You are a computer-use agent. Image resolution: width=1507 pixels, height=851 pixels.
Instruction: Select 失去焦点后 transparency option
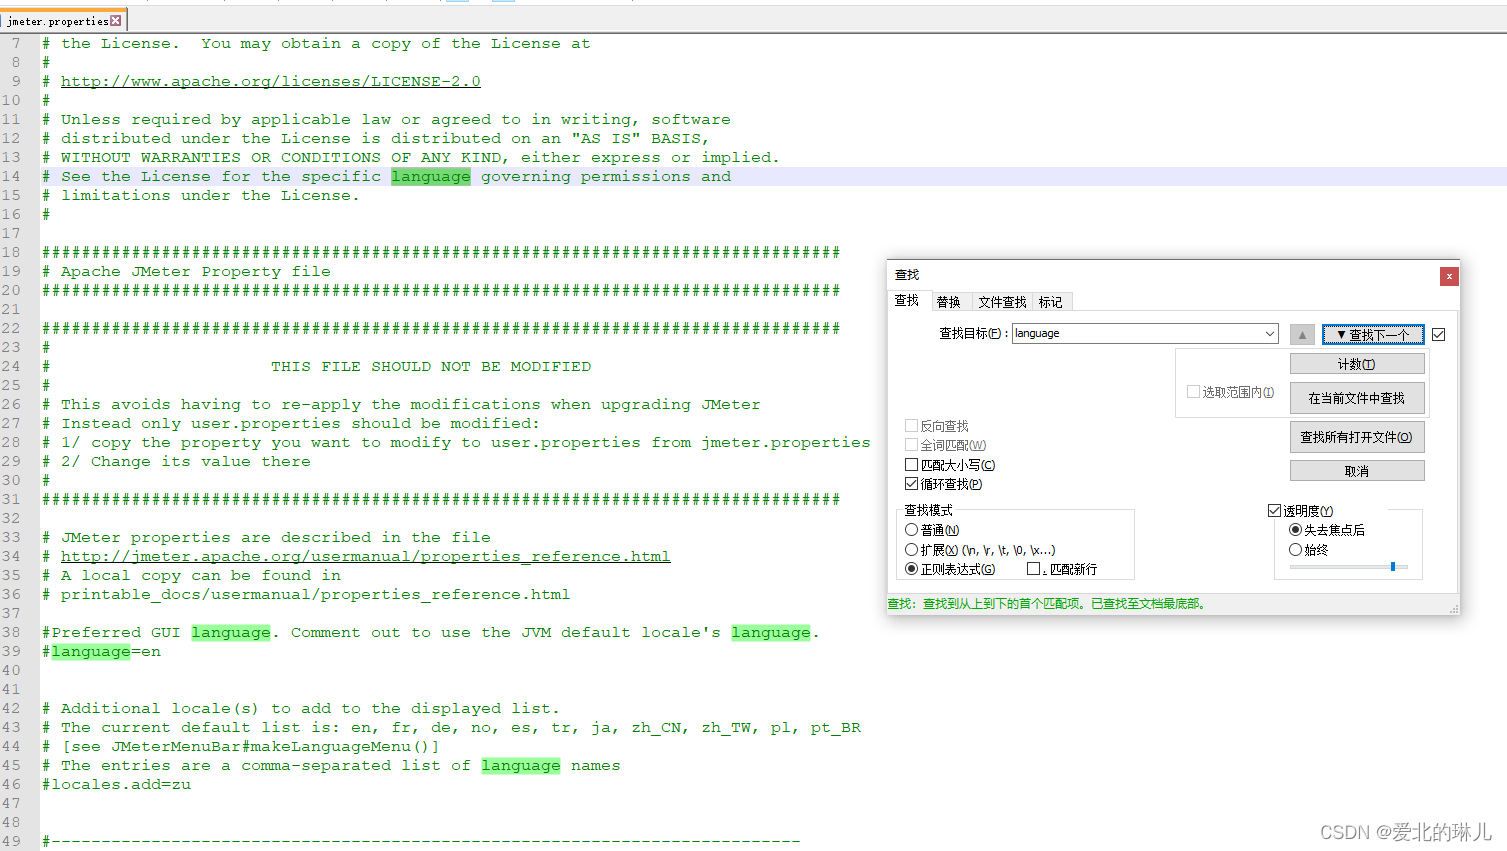click(x=1295, y=530)
